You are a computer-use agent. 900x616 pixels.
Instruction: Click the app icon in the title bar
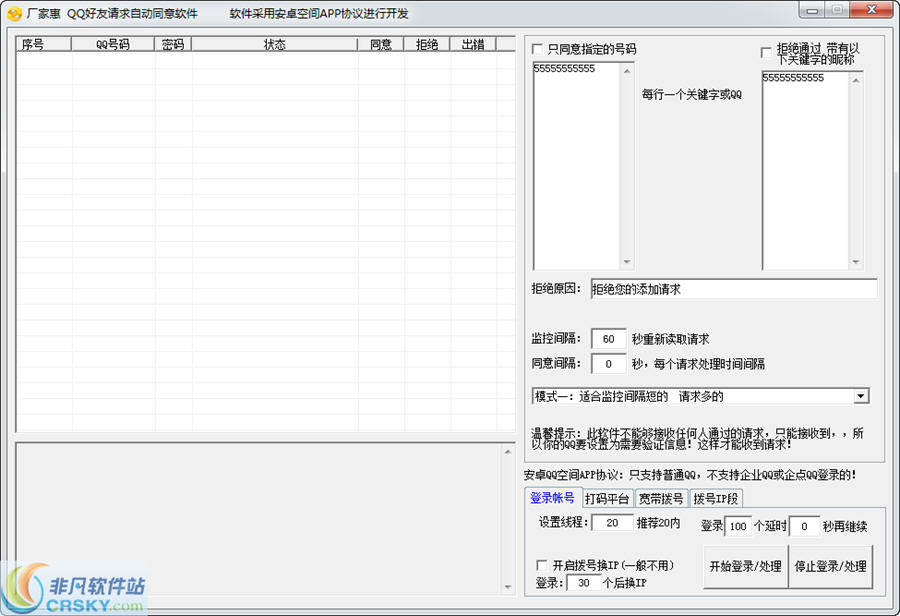pyautogui.click(x=14, y=13)
